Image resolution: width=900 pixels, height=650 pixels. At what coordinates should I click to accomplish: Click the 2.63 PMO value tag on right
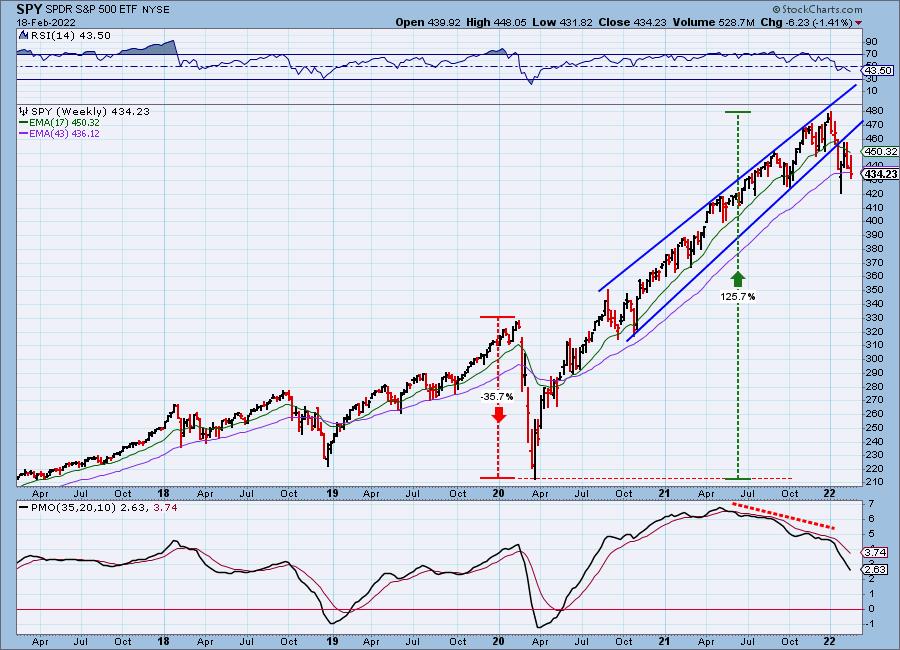point(875,569)
